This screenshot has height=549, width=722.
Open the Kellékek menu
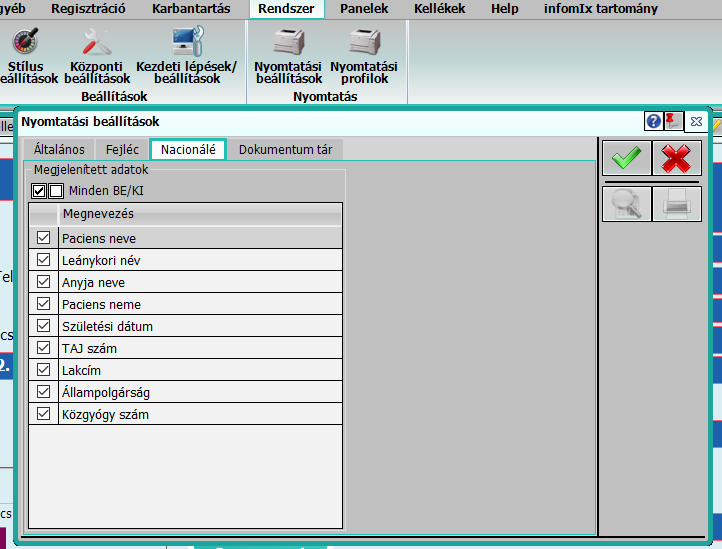440,8
